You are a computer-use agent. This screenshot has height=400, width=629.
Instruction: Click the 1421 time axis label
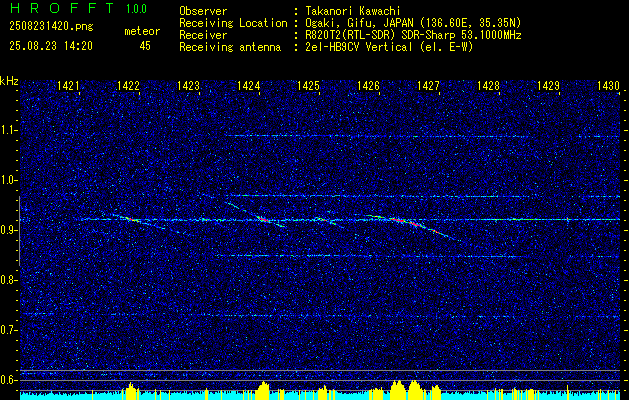68,86
